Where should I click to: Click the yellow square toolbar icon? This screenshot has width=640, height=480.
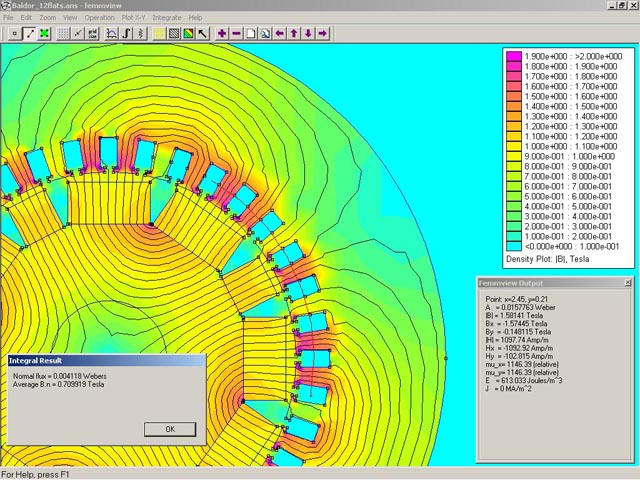point(160,33)
